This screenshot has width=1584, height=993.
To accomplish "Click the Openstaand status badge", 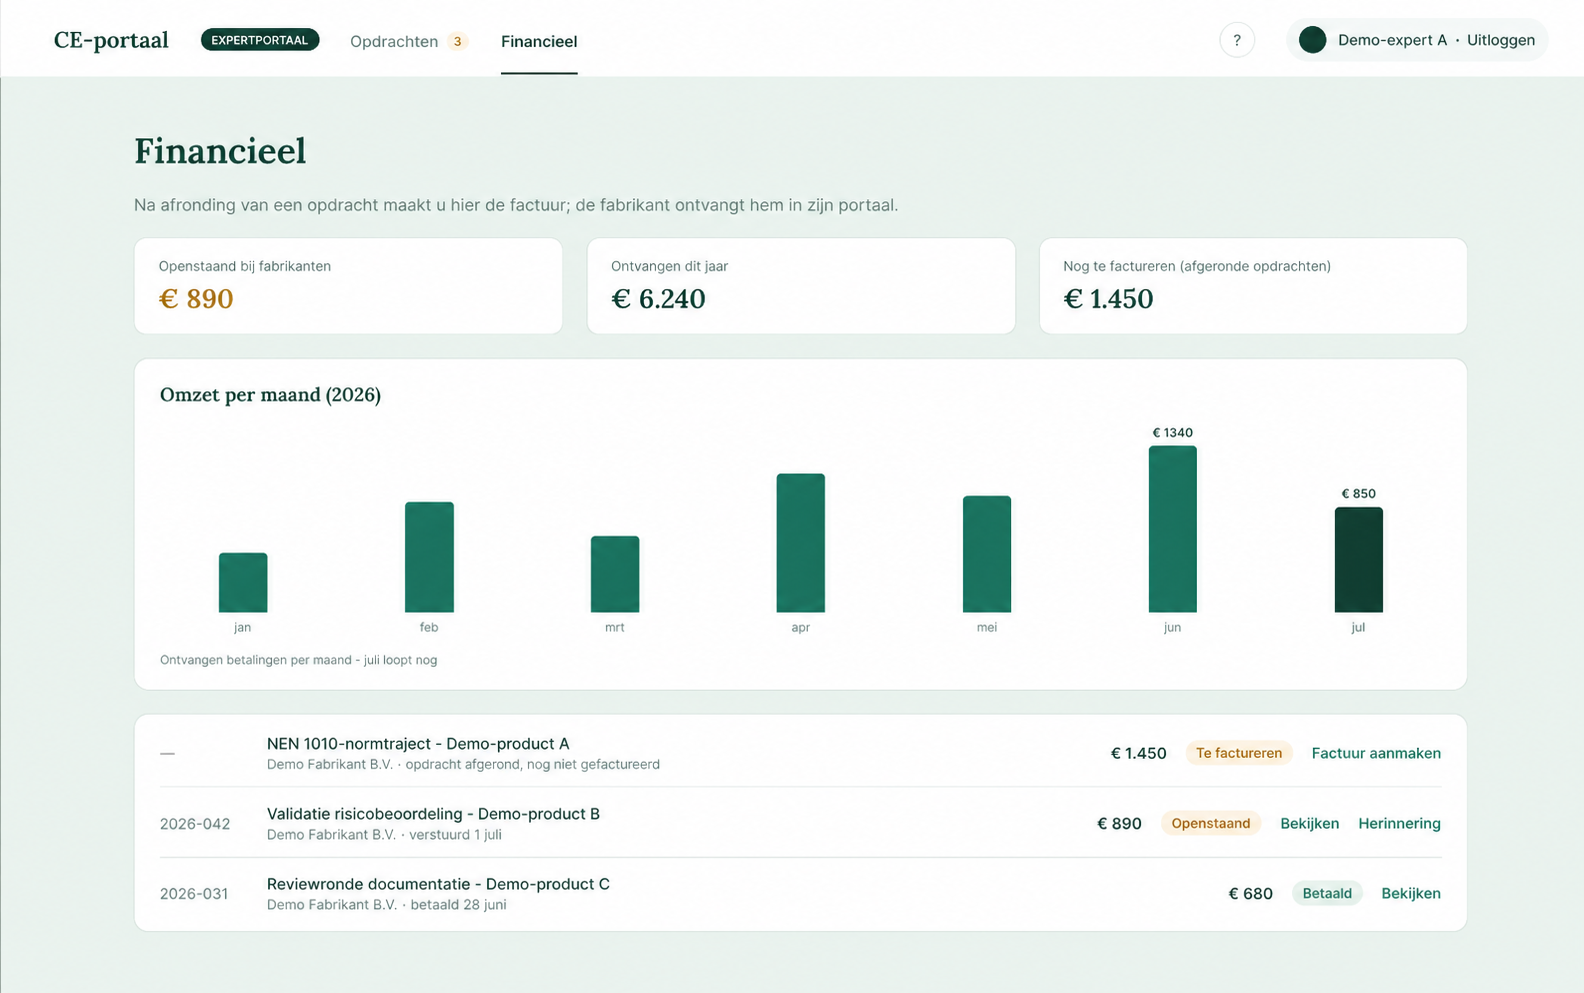I will (1211, 823).
